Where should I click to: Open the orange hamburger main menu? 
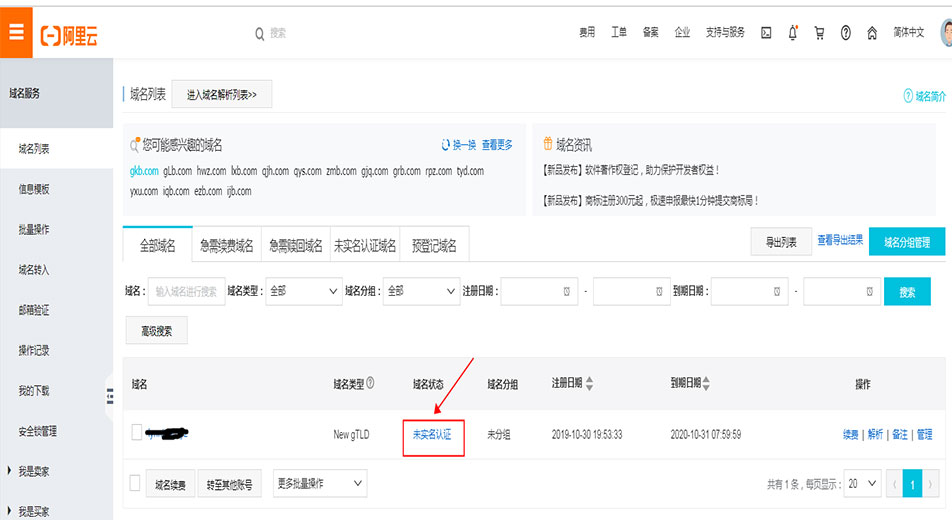(x=15, y=32)
